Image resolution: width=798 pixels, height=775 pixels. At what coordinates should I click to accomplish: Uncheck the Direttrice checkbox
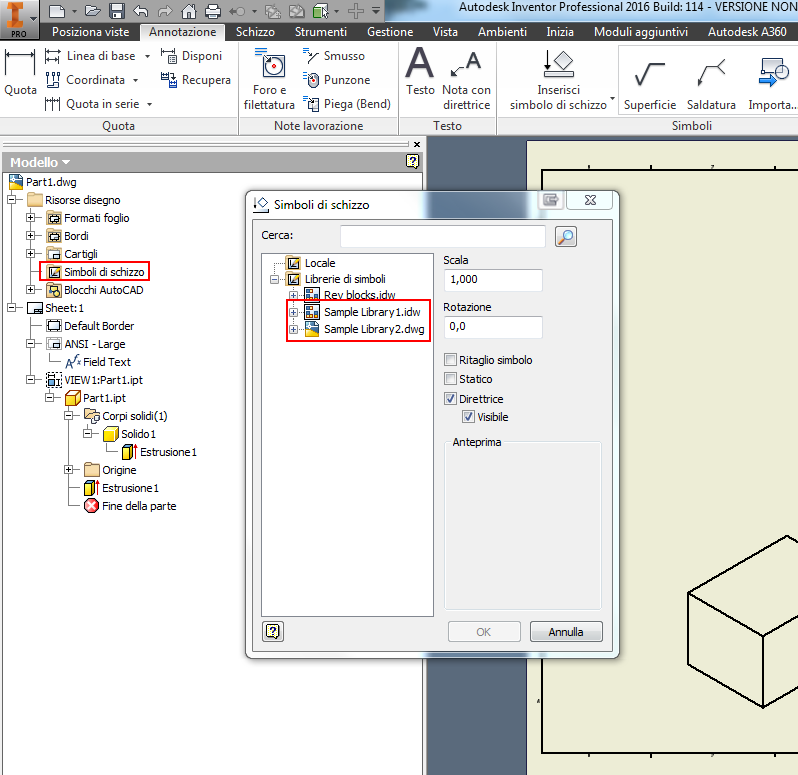pyautogui.click(x=450, y=398)
